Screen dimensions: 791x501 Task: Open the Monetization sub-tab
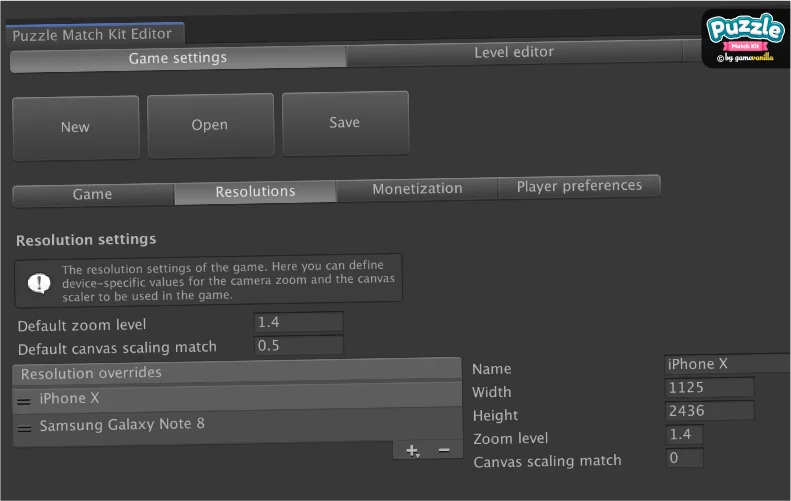[417, 189]
